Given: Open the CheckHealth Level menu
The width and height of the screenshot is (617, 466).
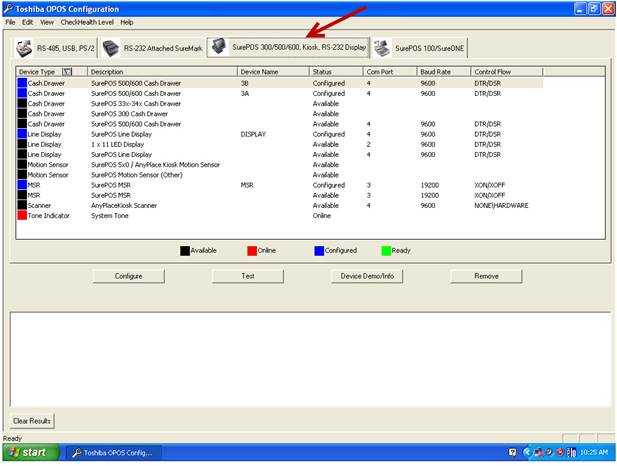Looking at the screenshot, I should click(88, 21).
